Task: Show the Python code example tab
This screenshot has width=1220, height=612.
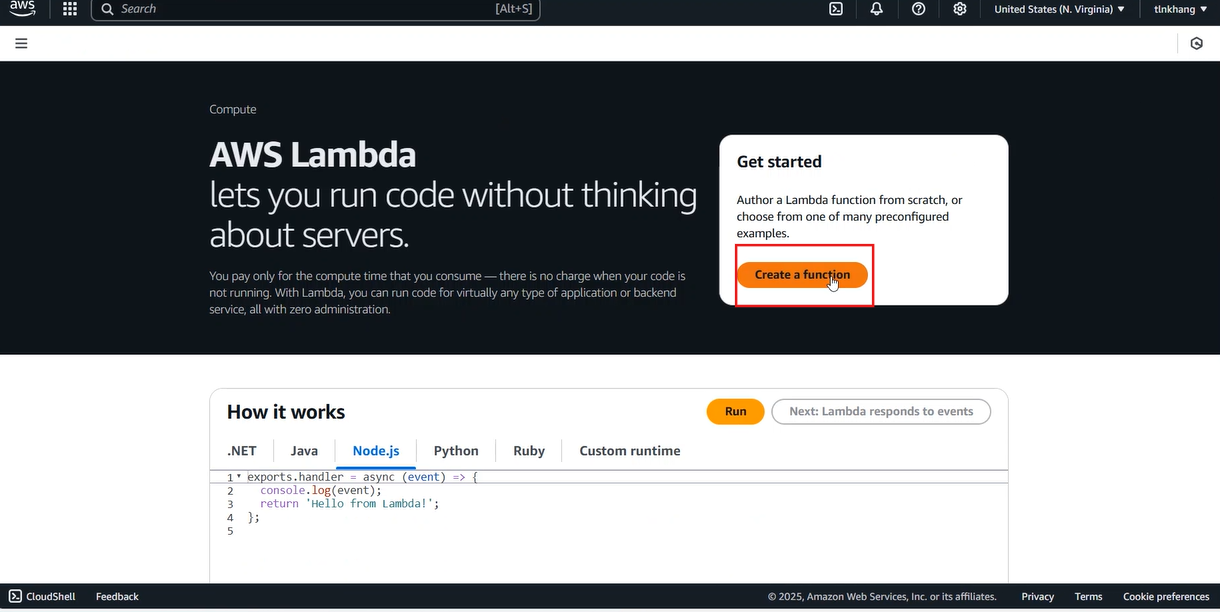Action: 456,451
